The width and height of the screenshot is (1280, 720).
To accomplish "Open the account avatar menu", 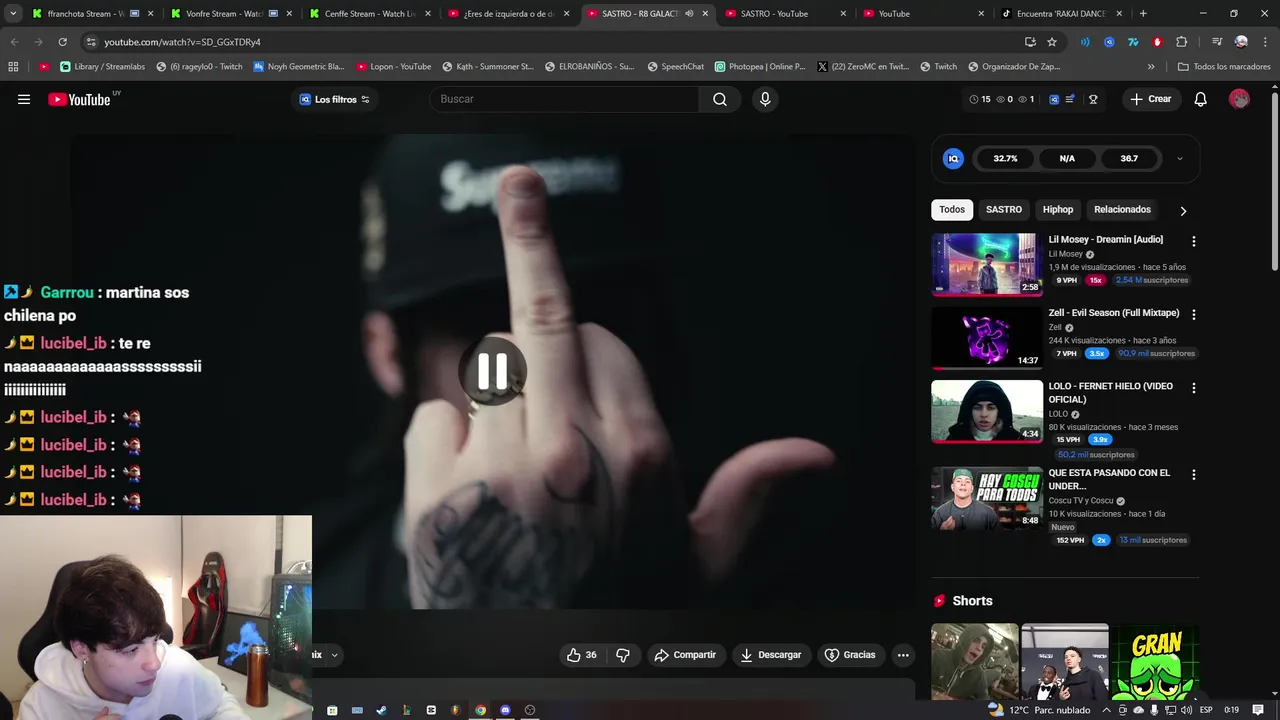I will coord(1239,99).
